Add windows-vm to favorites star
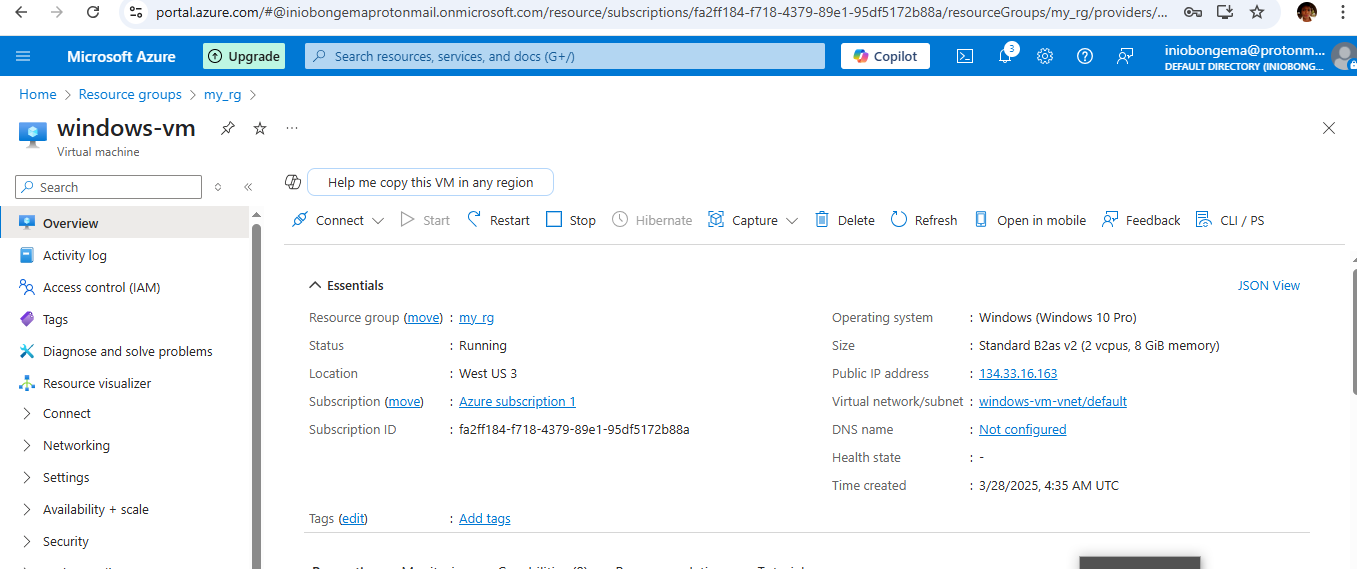1357x569 pixels. tap(260, 128)
